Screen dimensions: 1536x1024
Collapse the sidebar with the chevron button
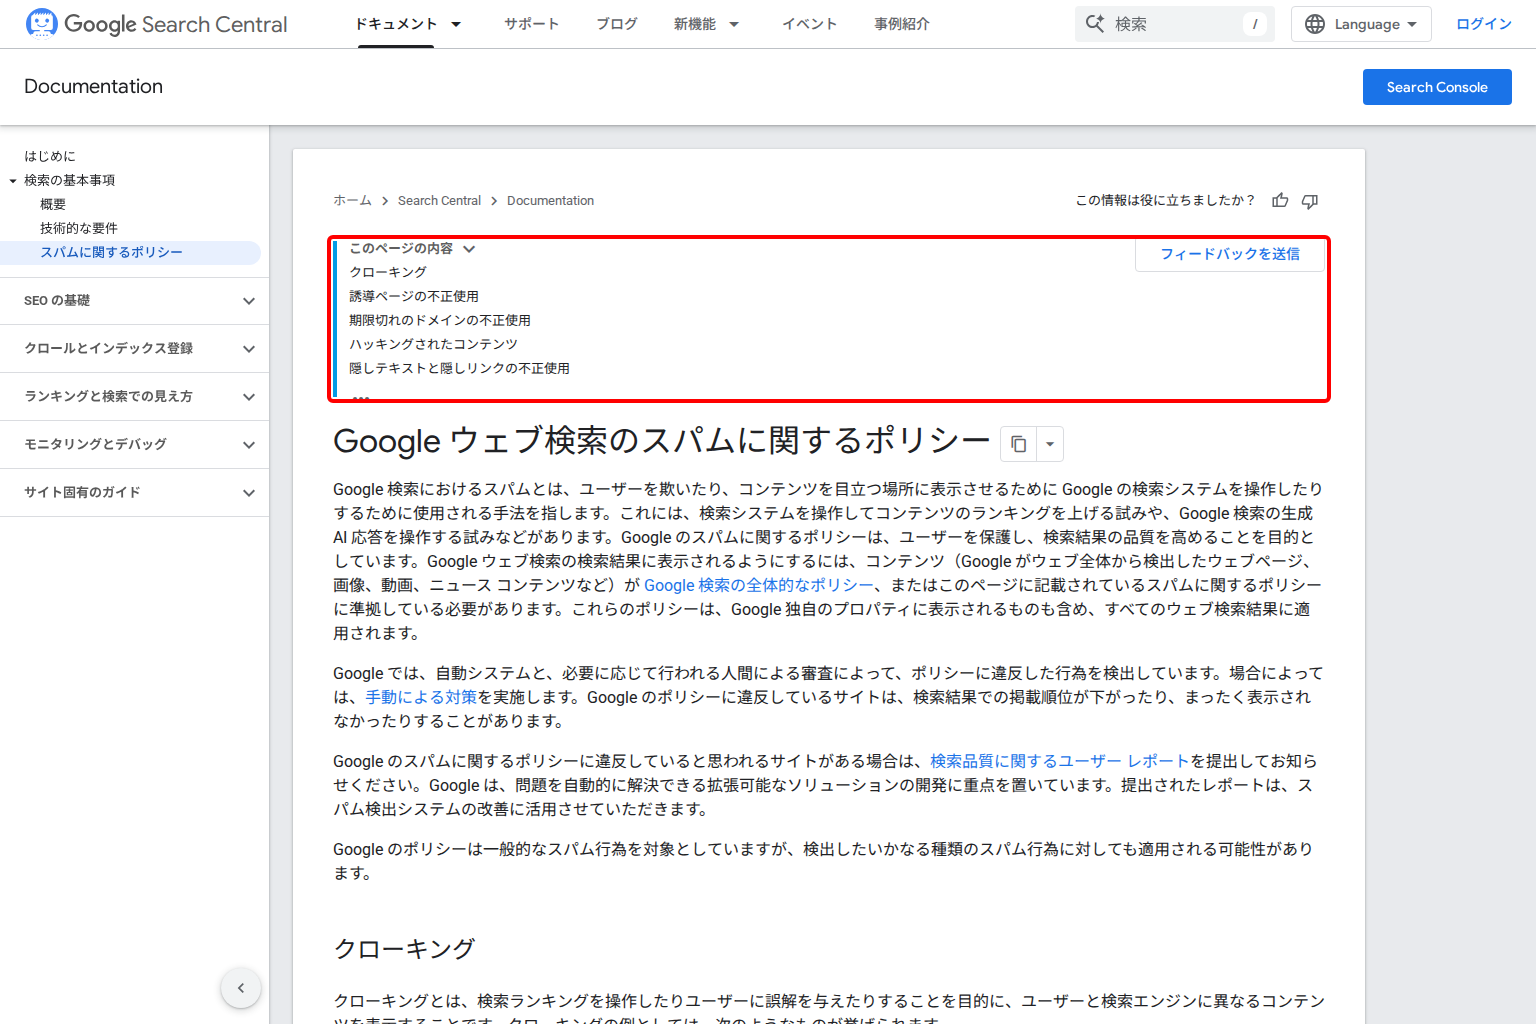[x=241, y=988]
